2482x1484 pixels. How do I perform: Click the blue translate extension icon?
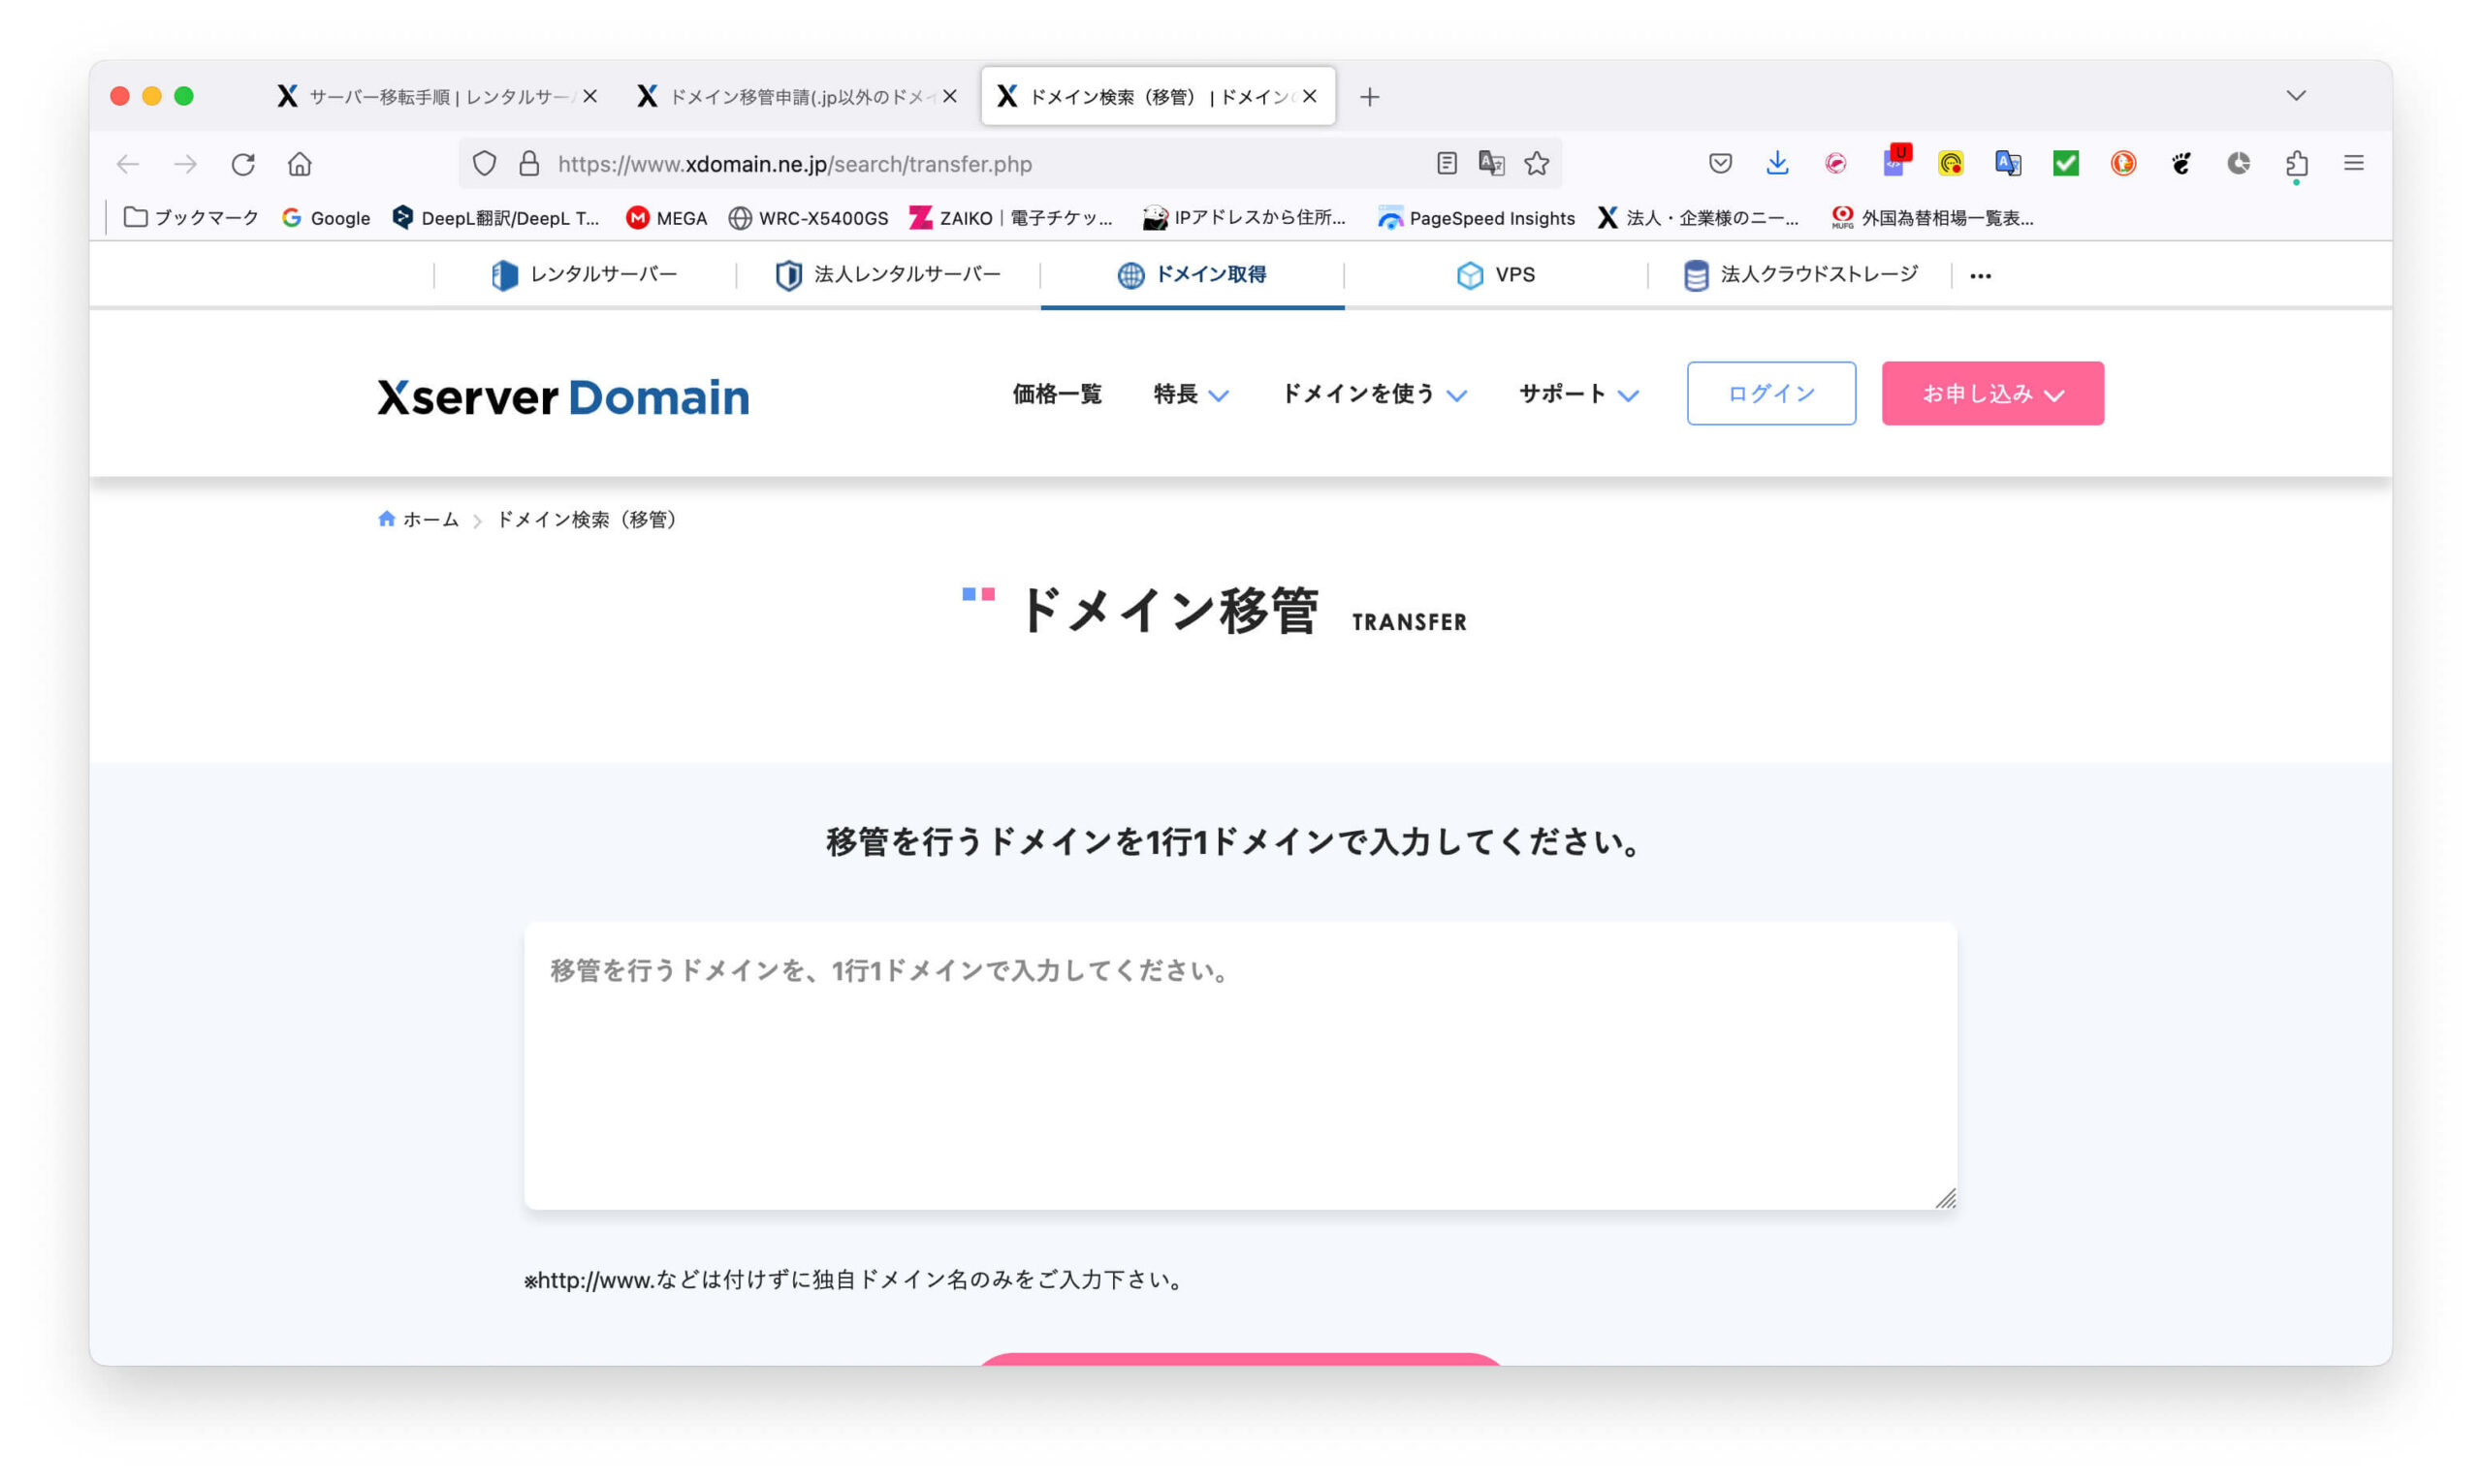2008,163
